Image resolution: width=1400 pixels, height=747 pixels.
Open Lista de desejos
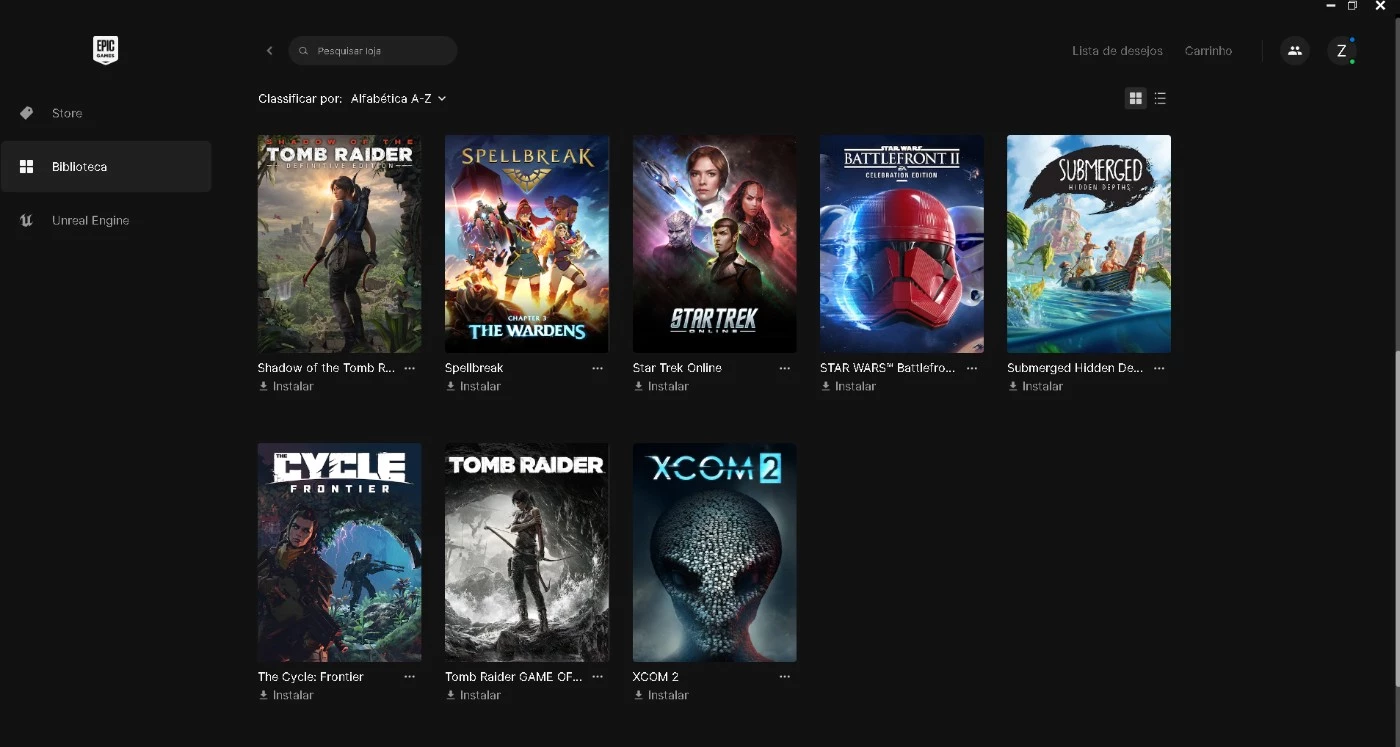coord(1117,50)
